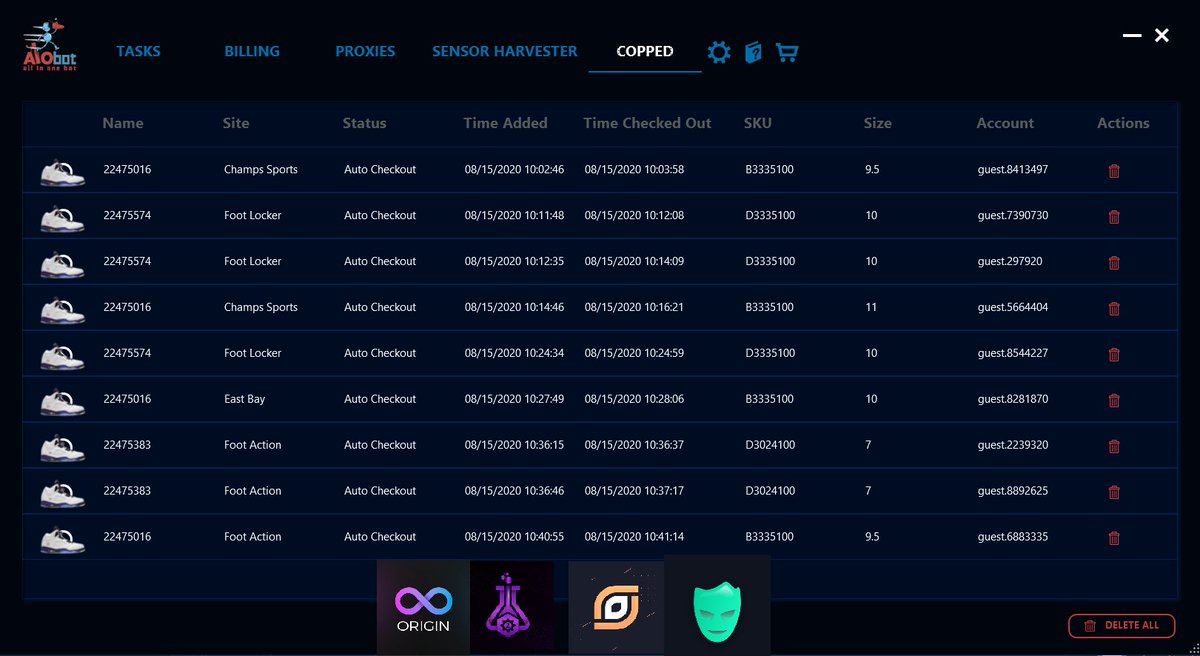This screenshot has height=656, width=1200.
Task: Delete row with account guest.8544227
Action: (1114, 355)
